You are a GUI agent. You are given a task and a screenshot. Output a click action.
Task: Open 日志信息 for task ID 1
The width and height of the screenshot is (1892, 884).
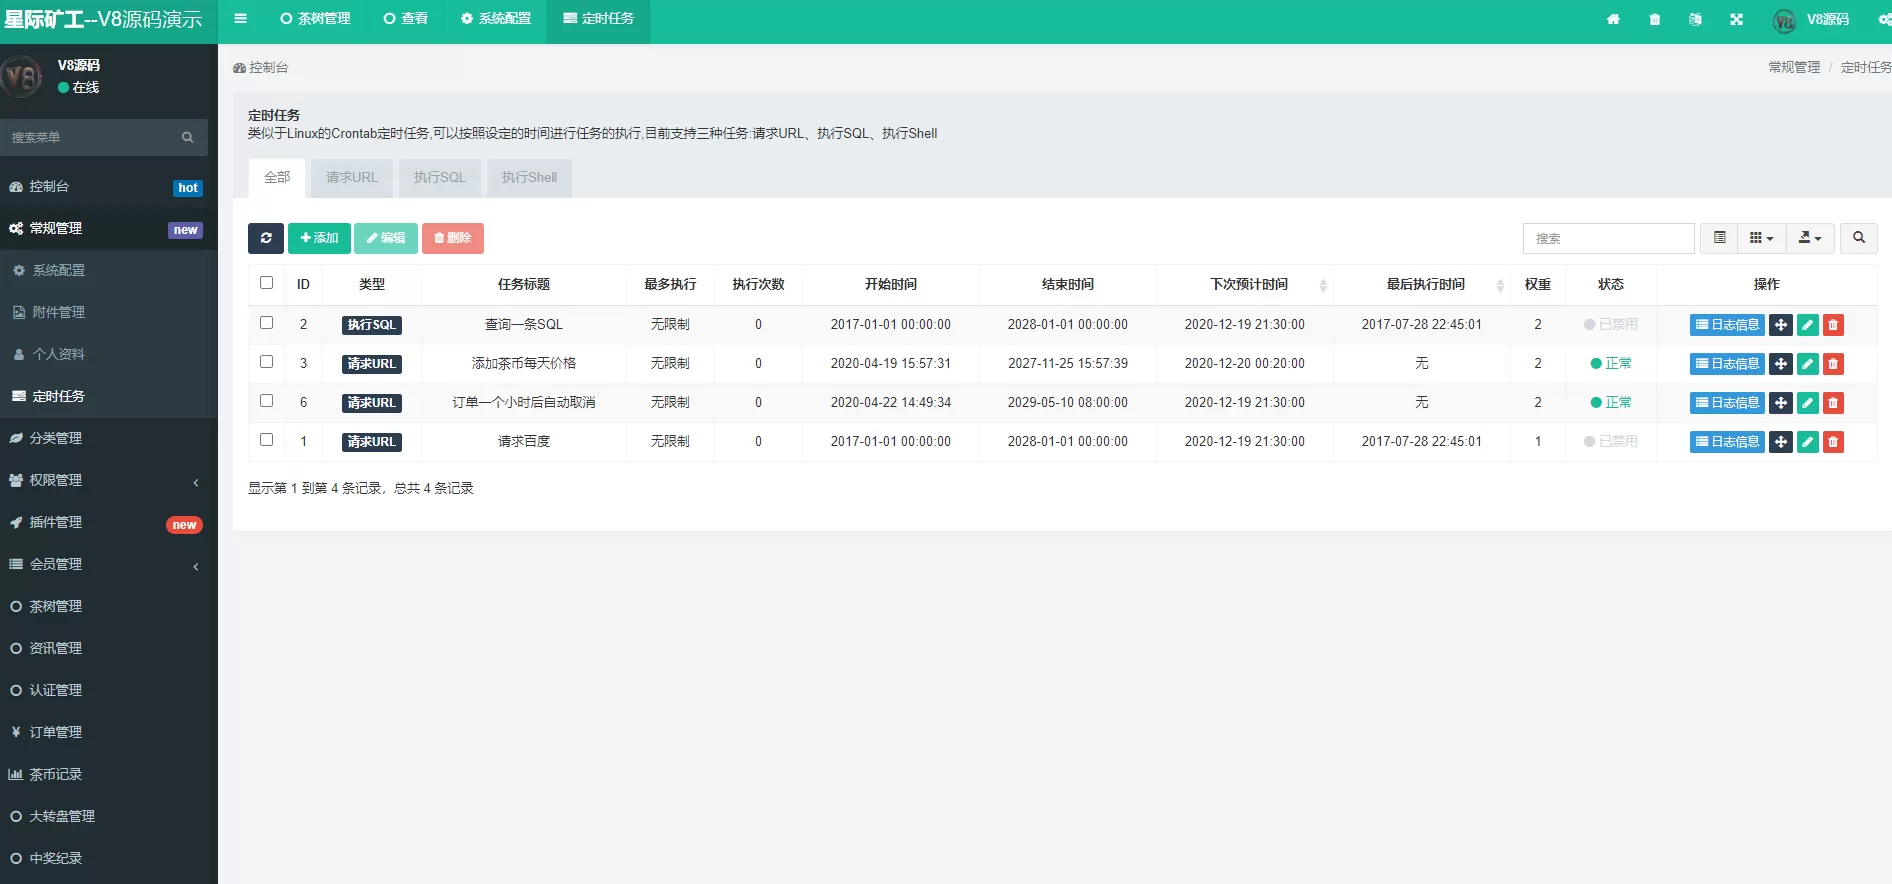[1726, 442]
